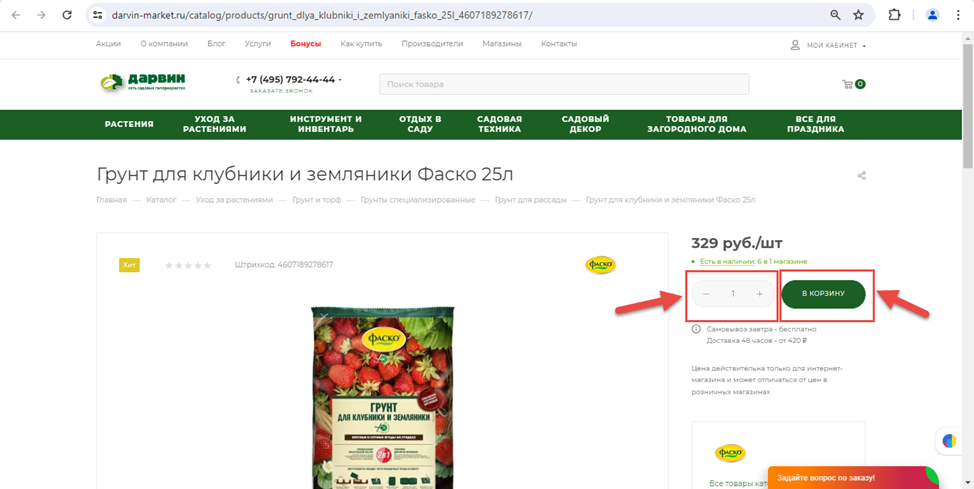Open the Растения catalog menu
Image resolution: width=974 pixels, height=489 pixels.
[129, 124]
